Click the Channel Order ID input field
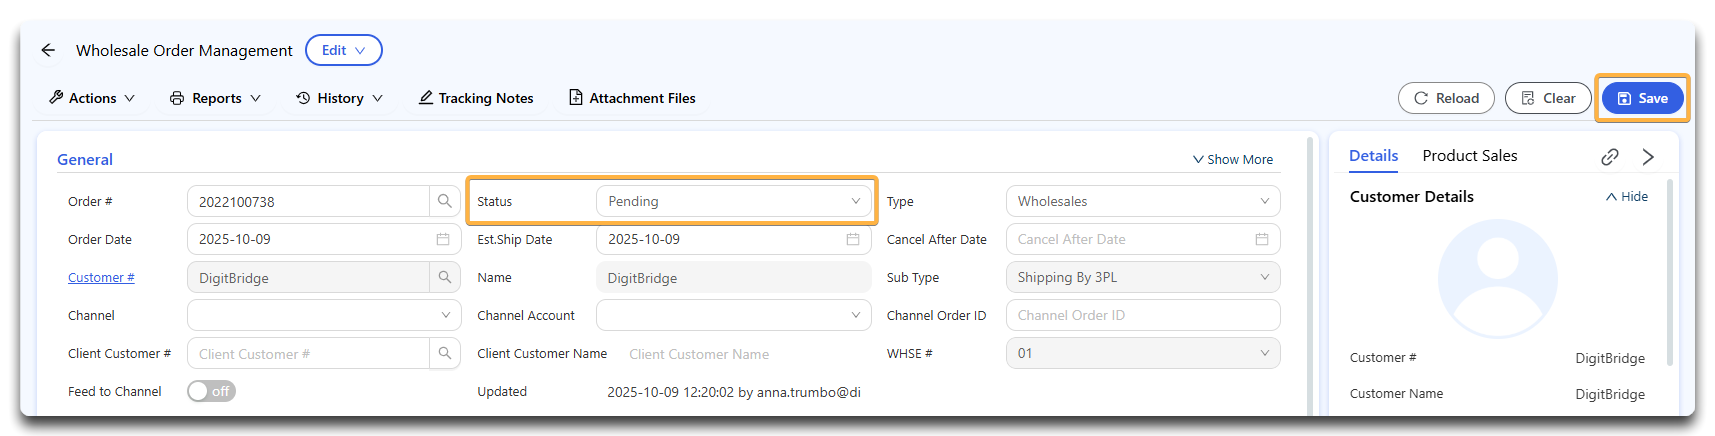The height and width of the screenshot is (436, 1715). tap(1142, 316)
